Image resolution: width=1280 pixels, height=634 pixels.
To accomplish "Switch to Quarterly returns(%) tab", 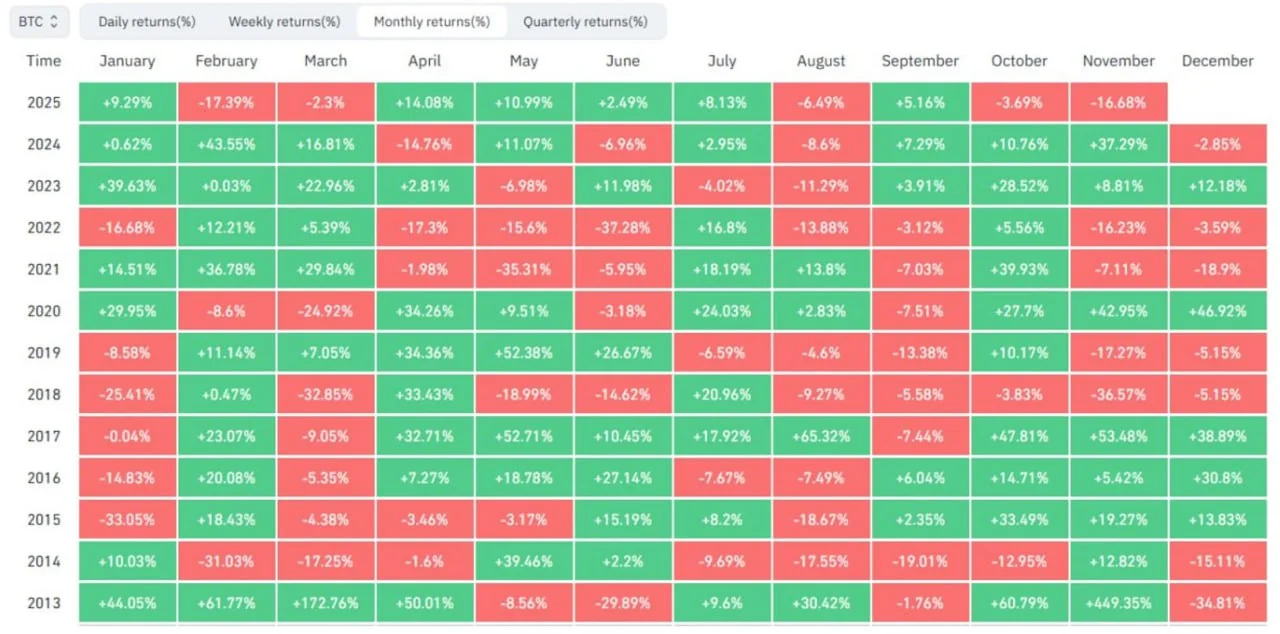I will click(x=585, y=21).
